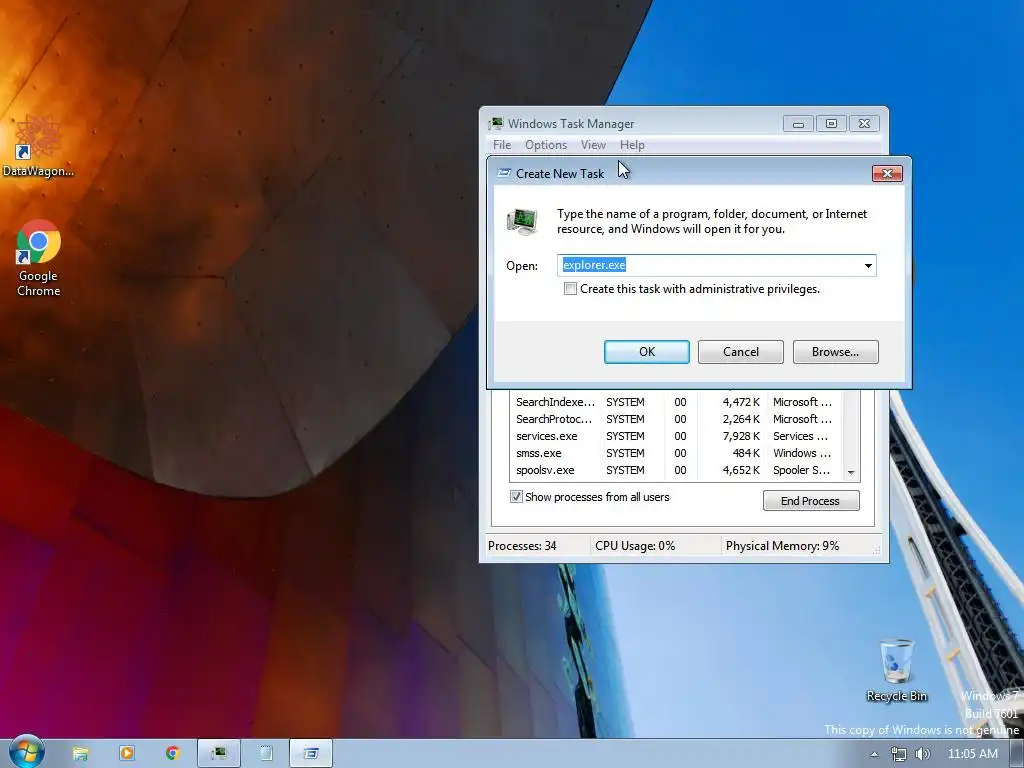Expand the Open combo box dropdown arrow
Viewport: 1024px width, 768px height.
[x=868, y=266]
